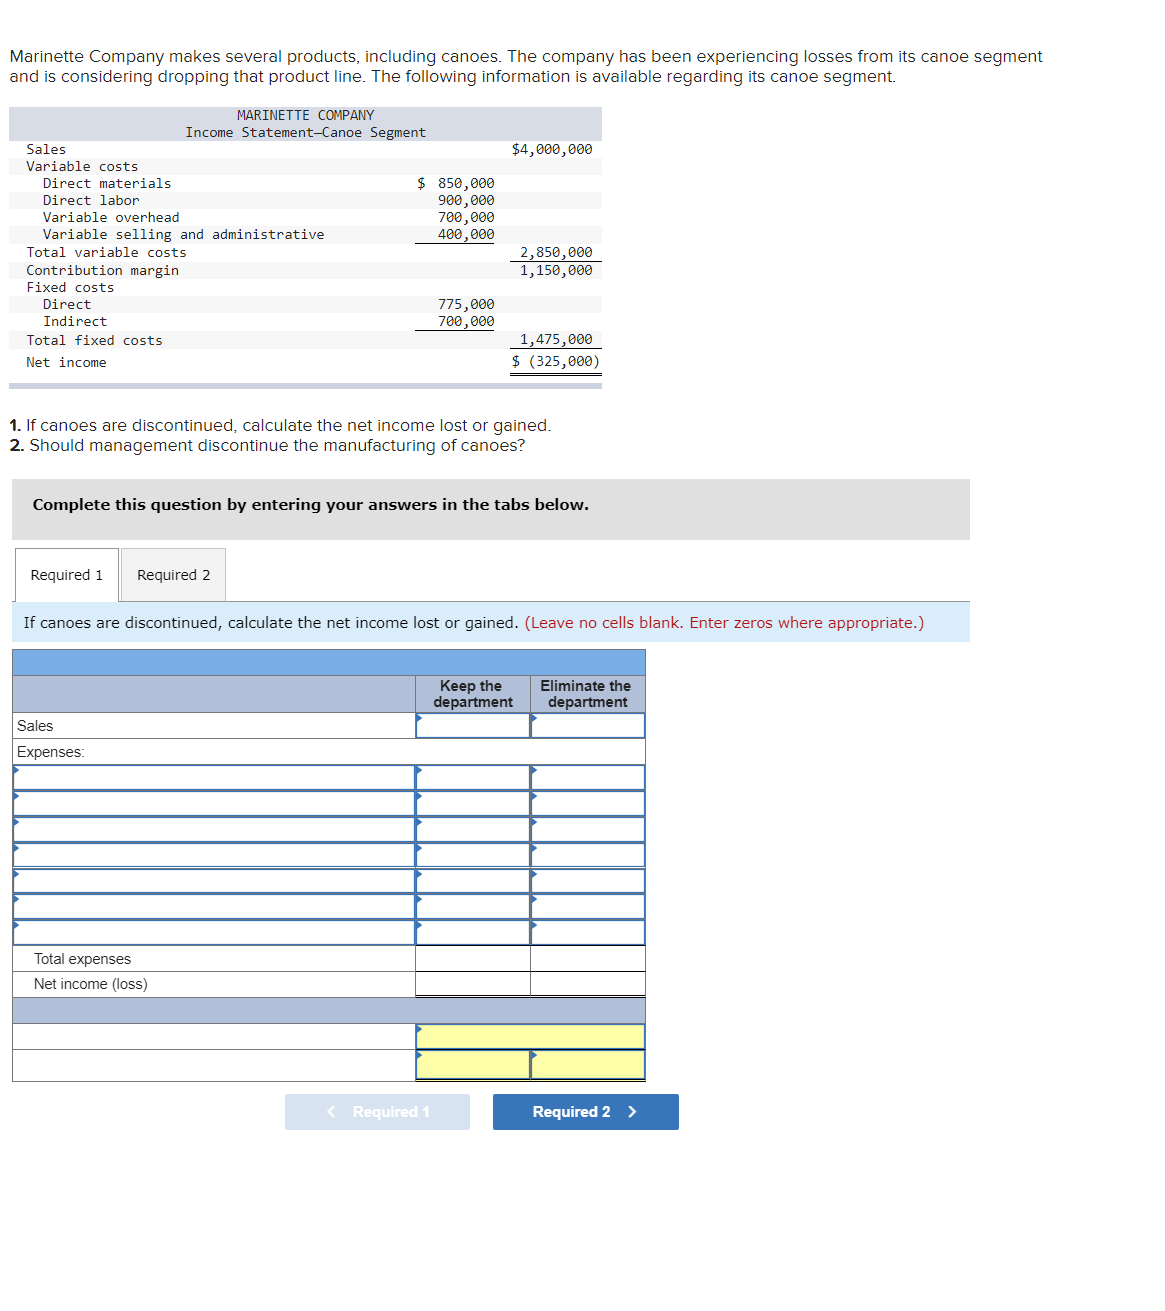
Task: Switch to the Required 2 tab
Action: (x=172, y=574)
